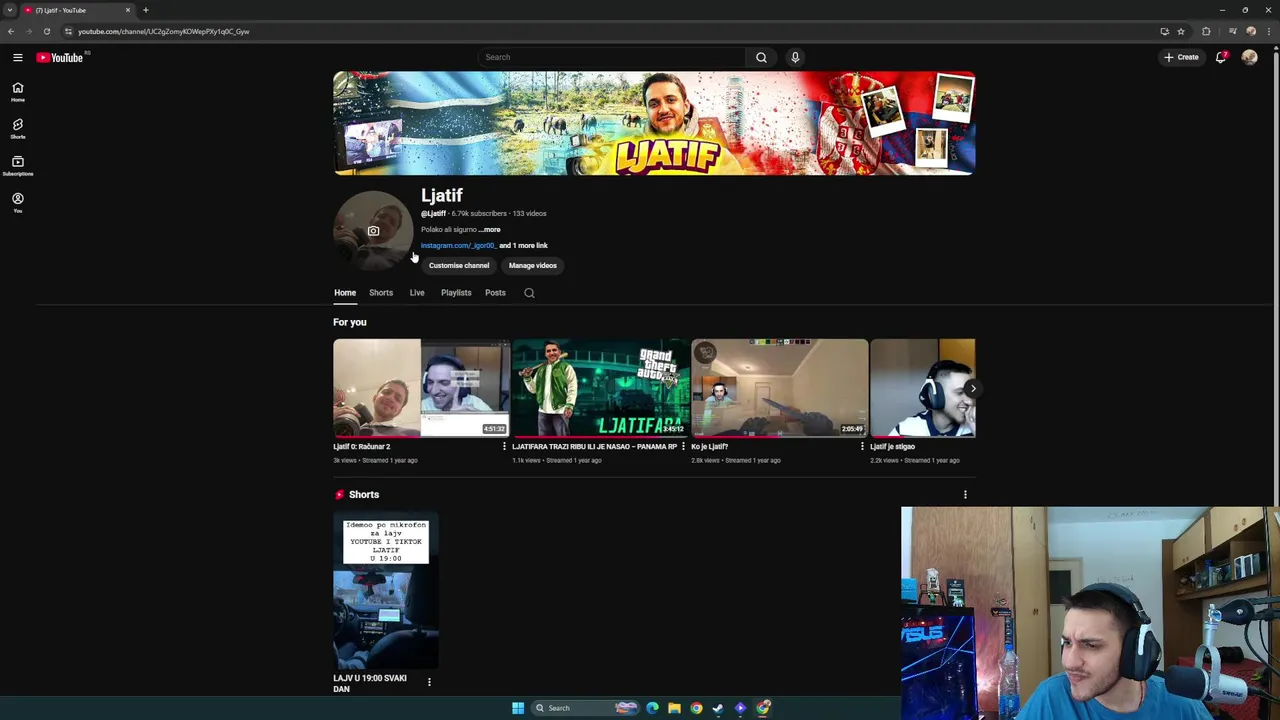
Task: Open Shorts section options menu
Action: coord(965,495)
